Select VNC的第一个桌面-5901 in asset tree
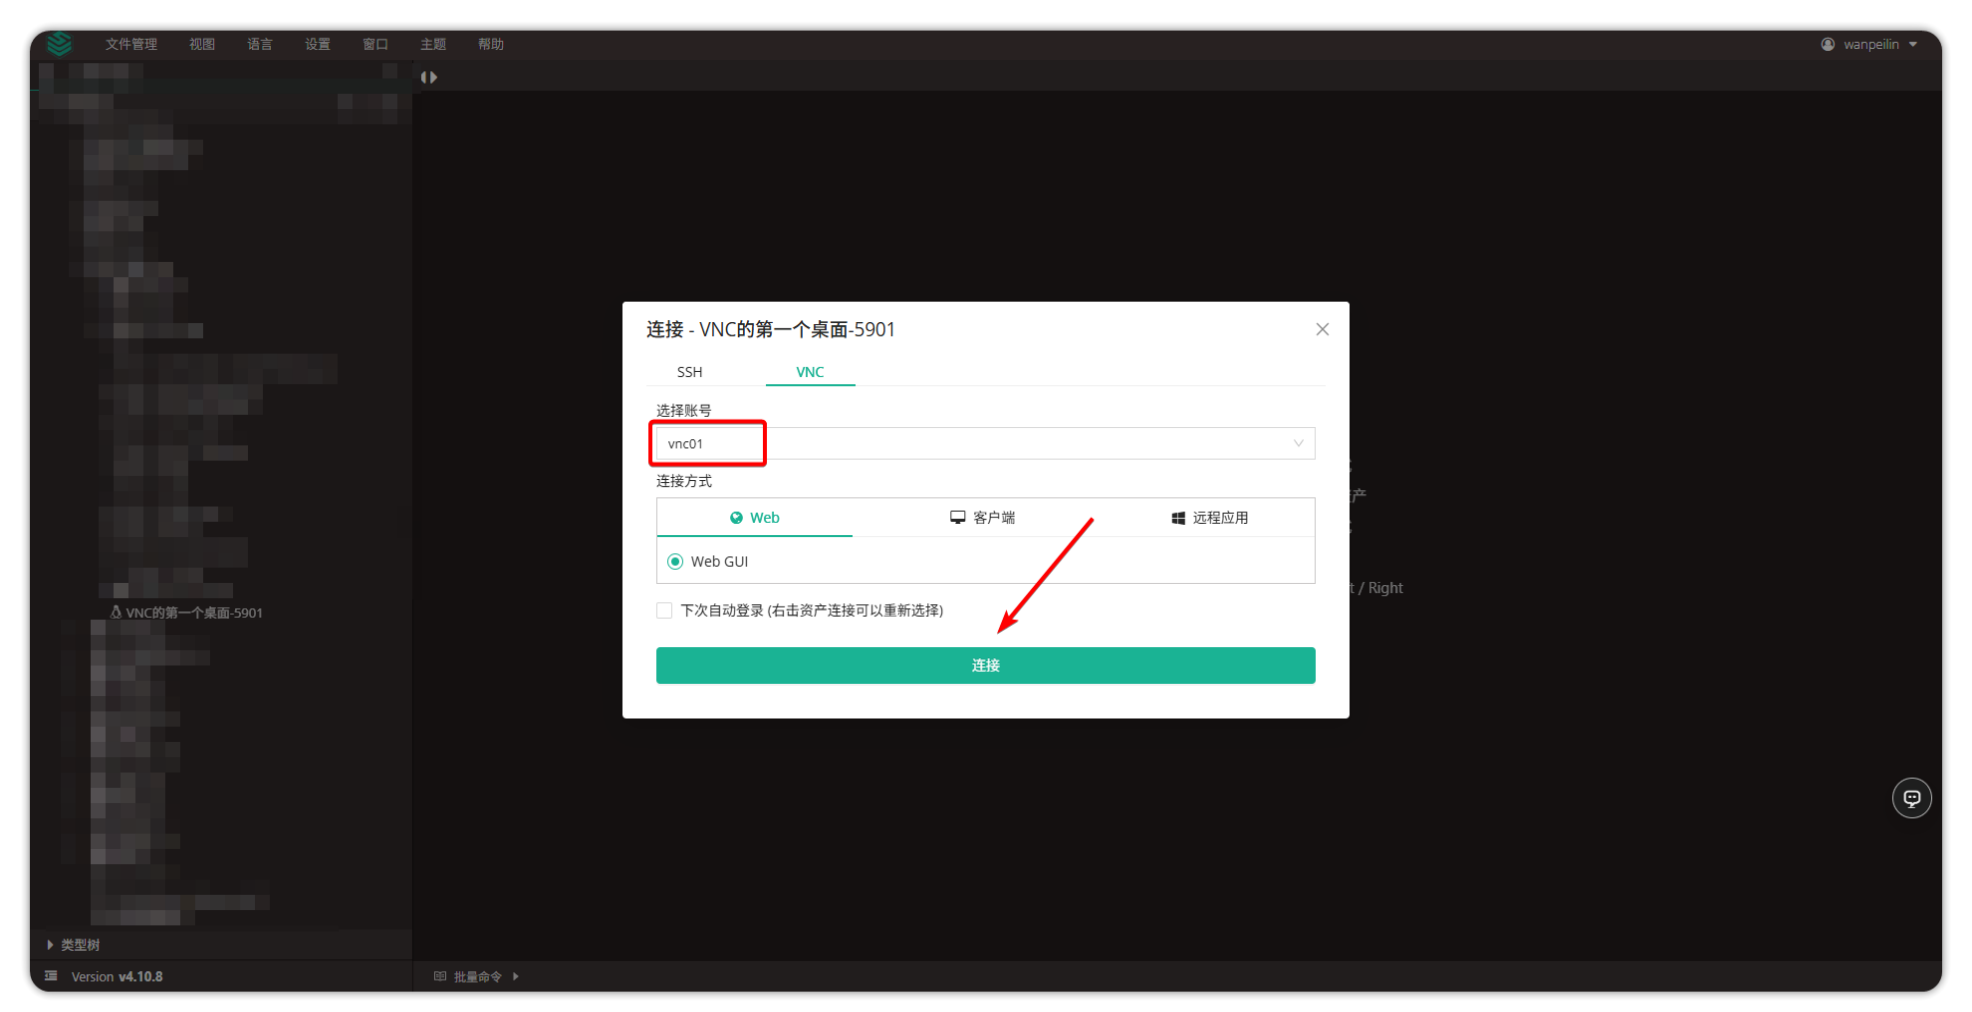This screenshot has width=1972, height=1012. click(x=194, y=613)
